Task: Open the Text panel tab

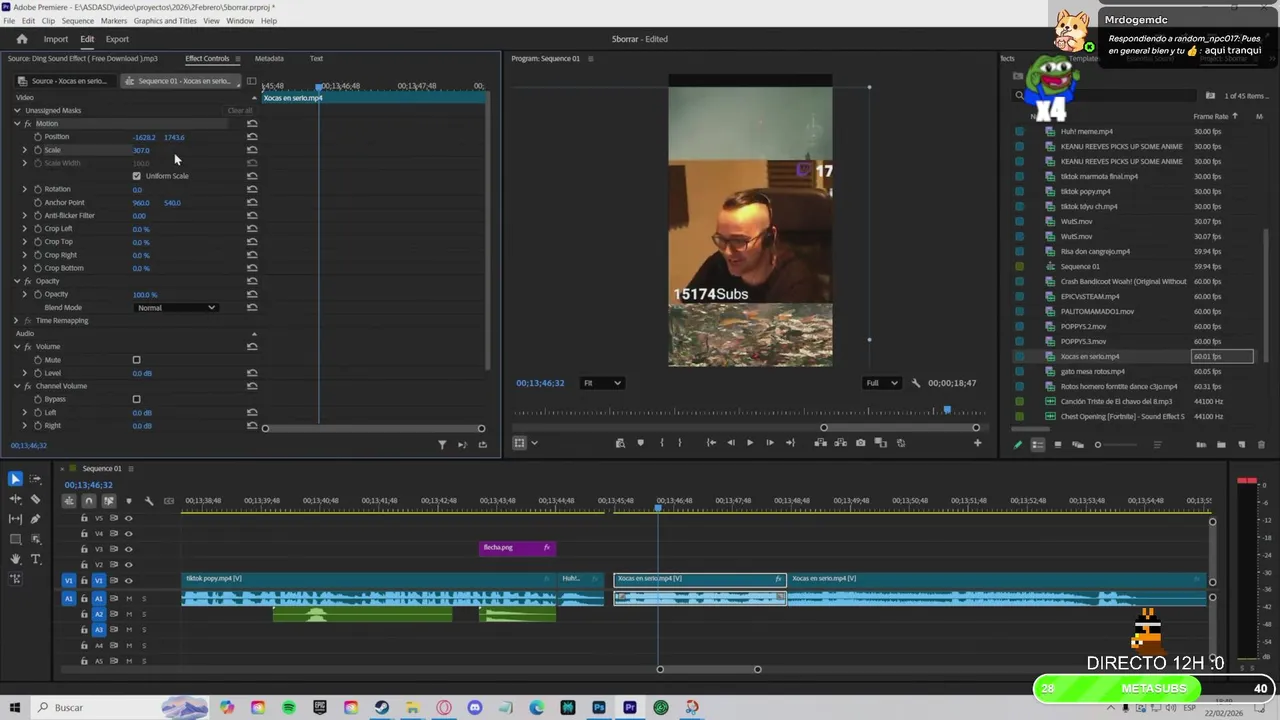Action: coord(316,58)
